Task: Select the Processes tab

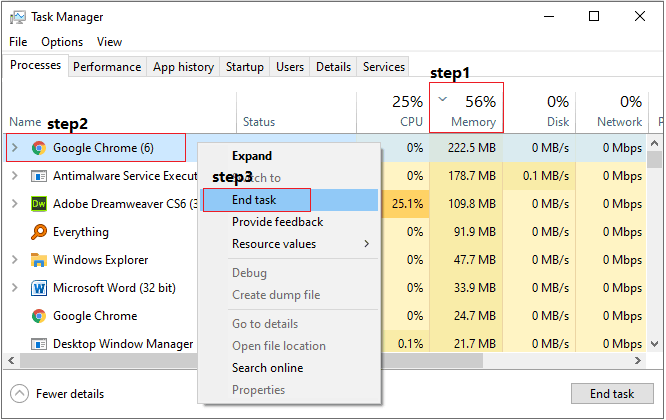Action: tap(36, 65)
